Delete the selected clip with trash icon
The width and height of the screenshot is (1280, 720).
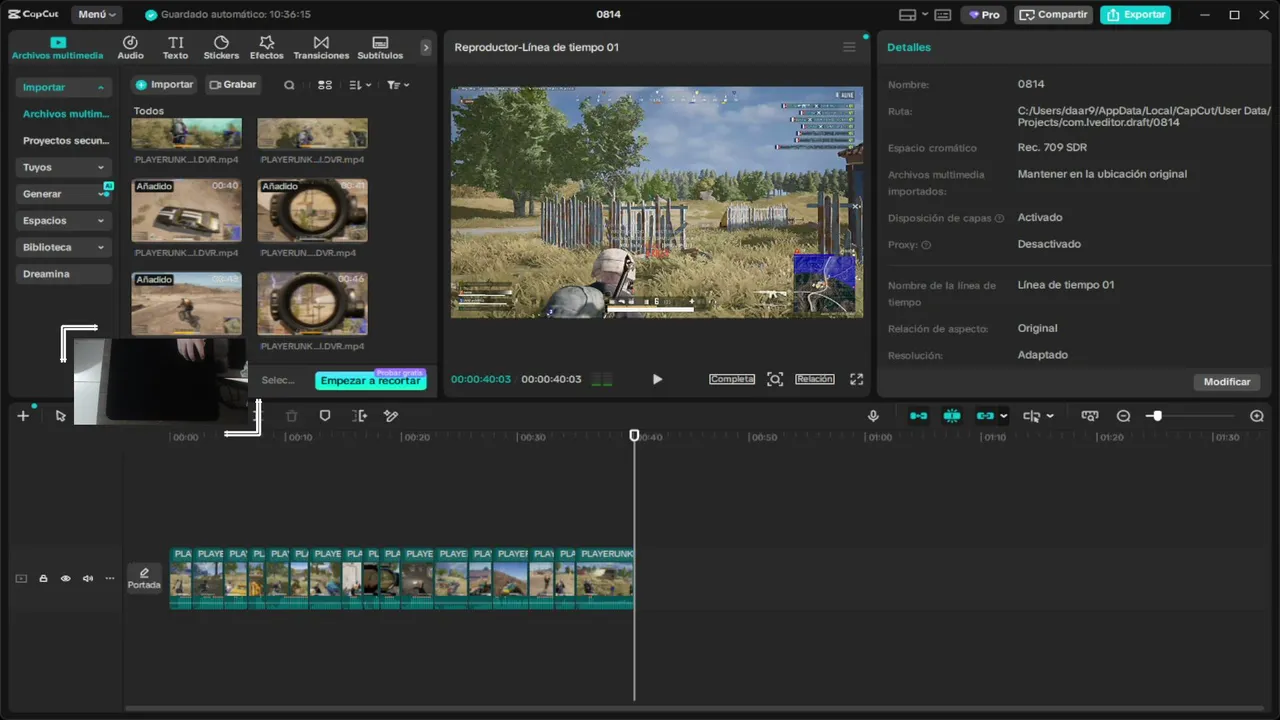292,416
